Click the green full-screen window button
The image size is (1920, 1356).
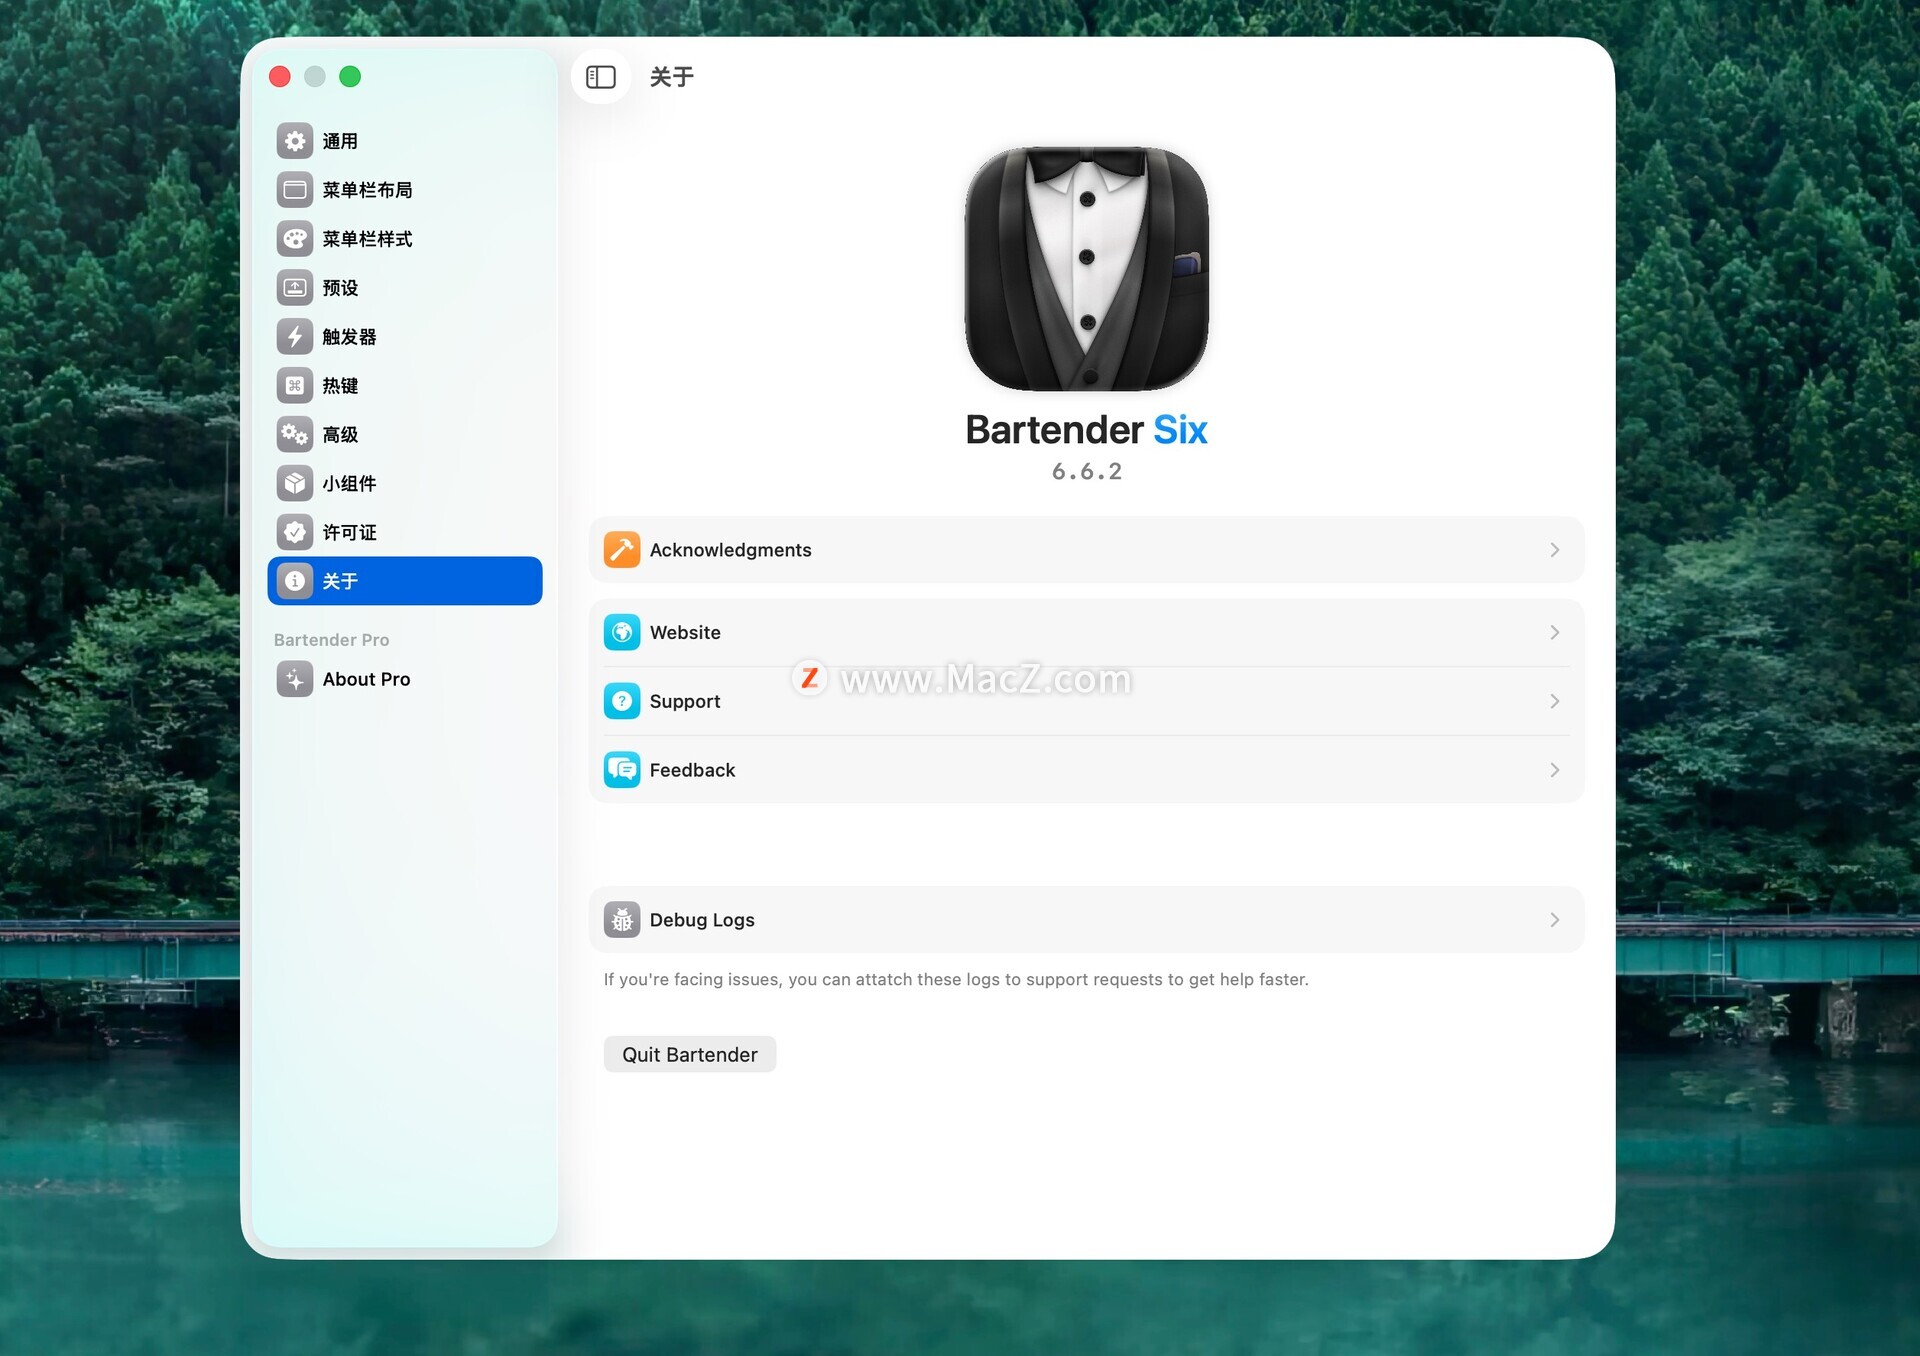point(350,77)
